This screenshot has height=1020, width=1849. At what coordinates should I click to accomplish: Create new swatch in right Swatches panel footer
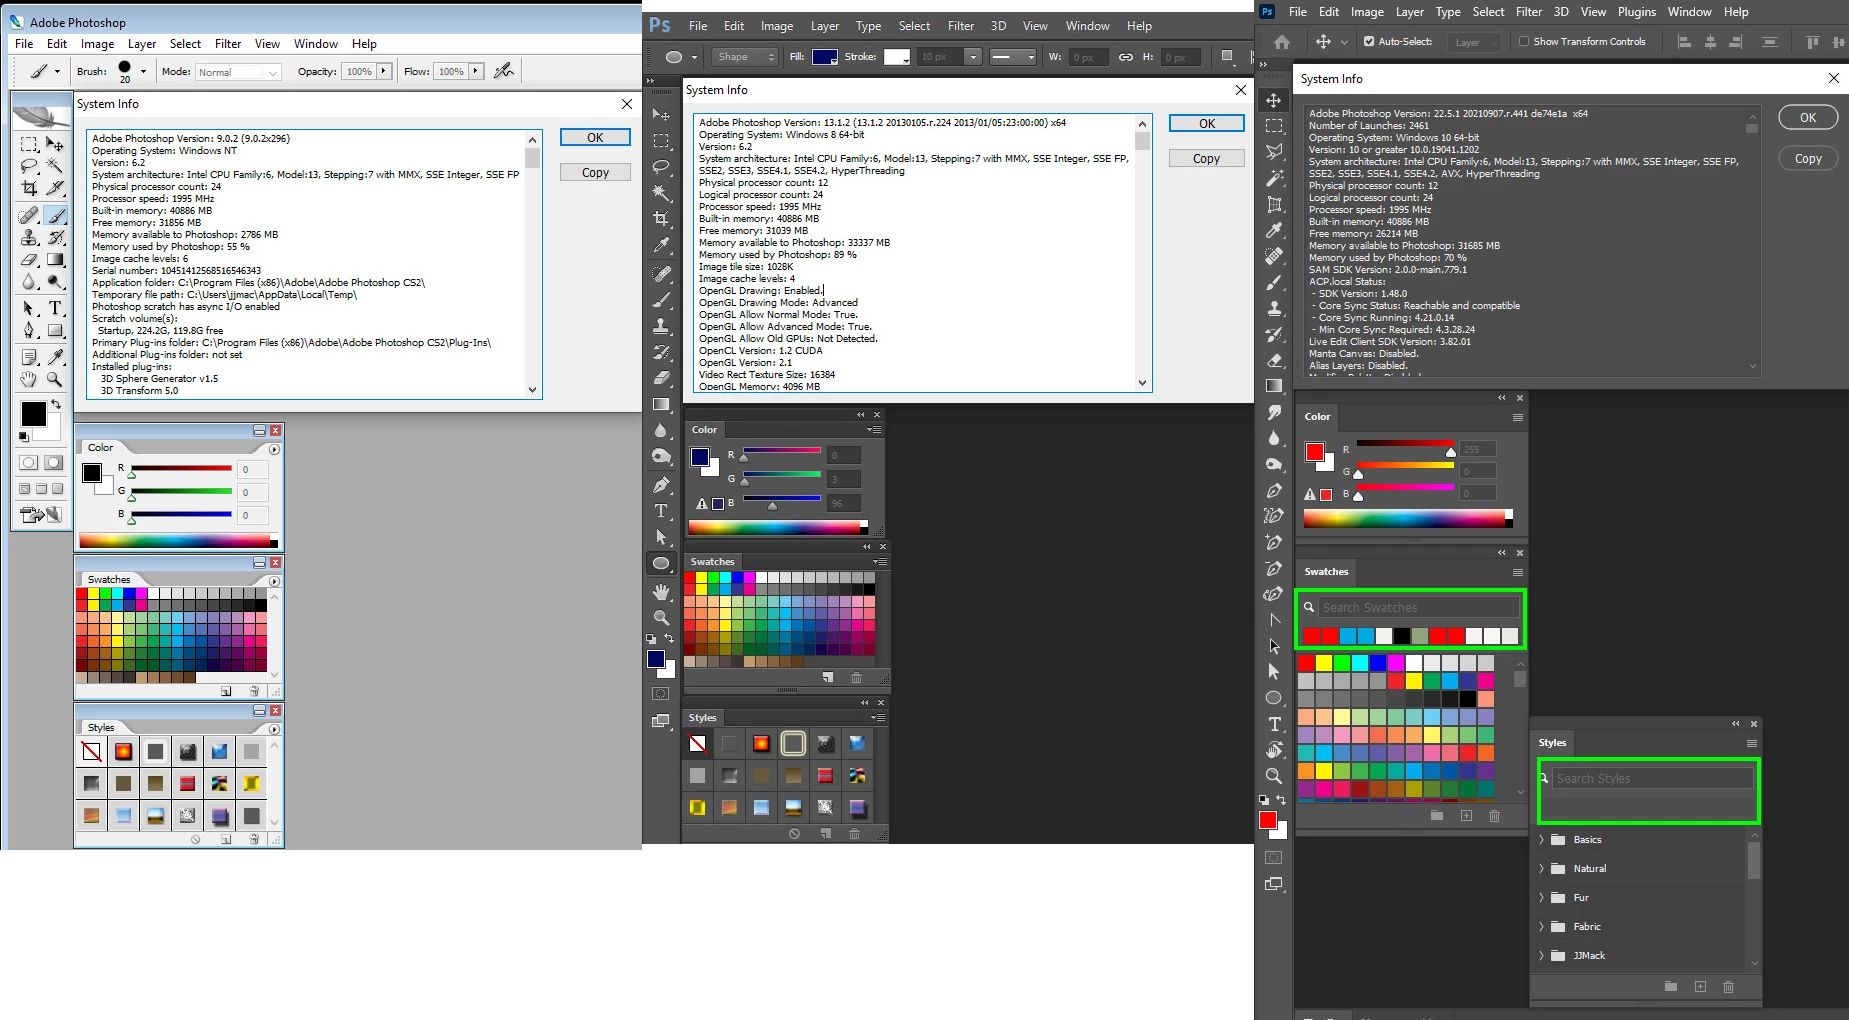1466,816
